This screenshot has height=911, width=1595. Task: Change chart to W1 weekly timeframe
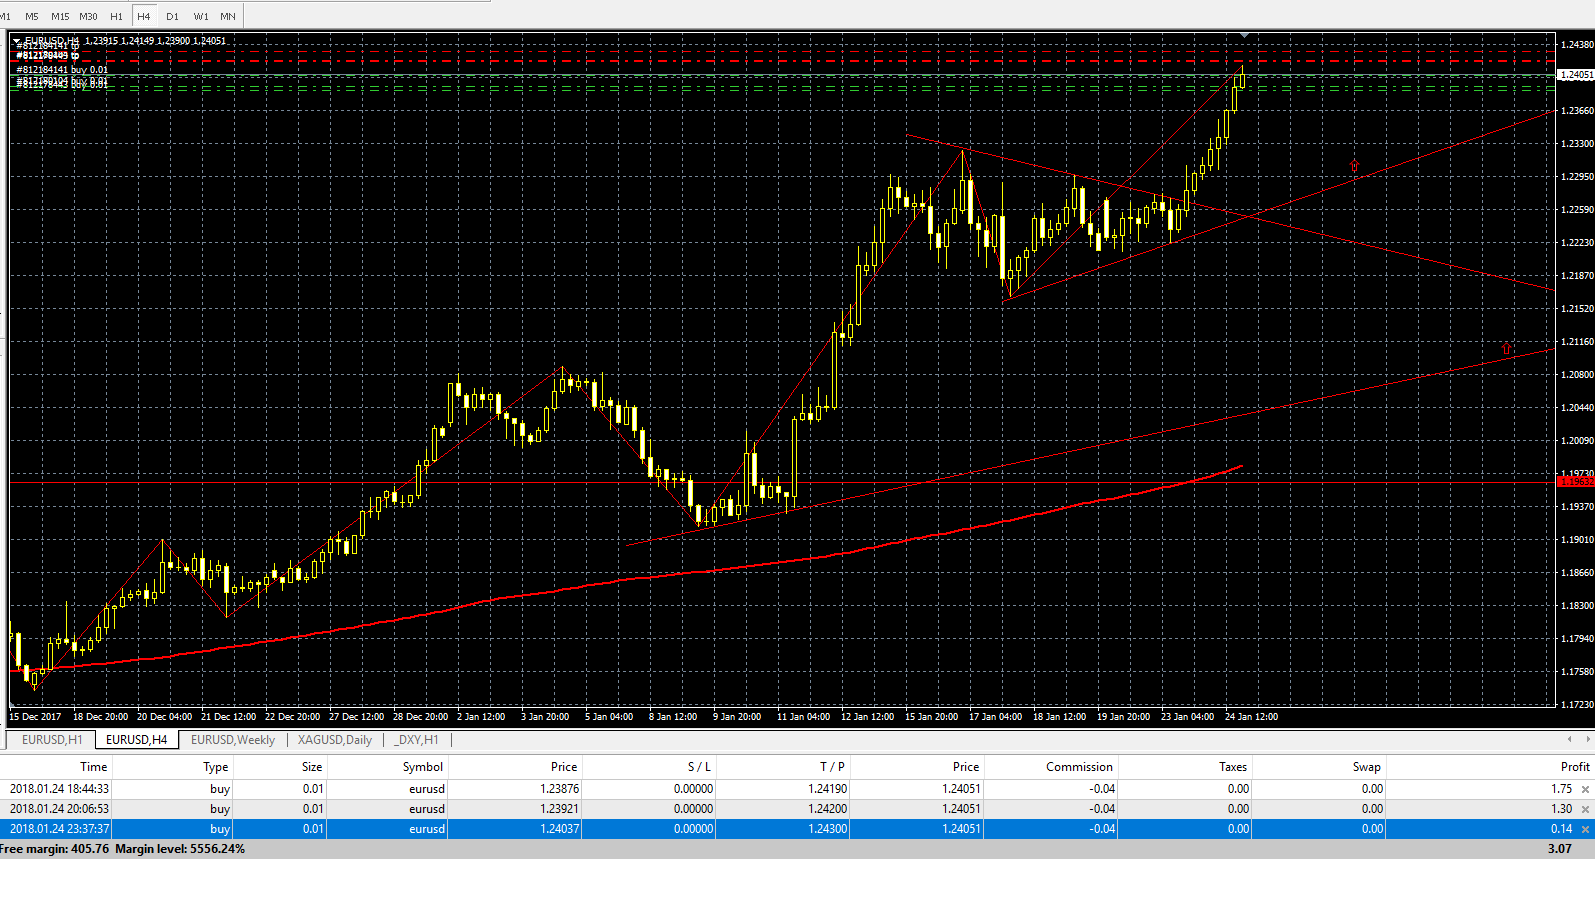pyautogui.click(x=201, y=16)
